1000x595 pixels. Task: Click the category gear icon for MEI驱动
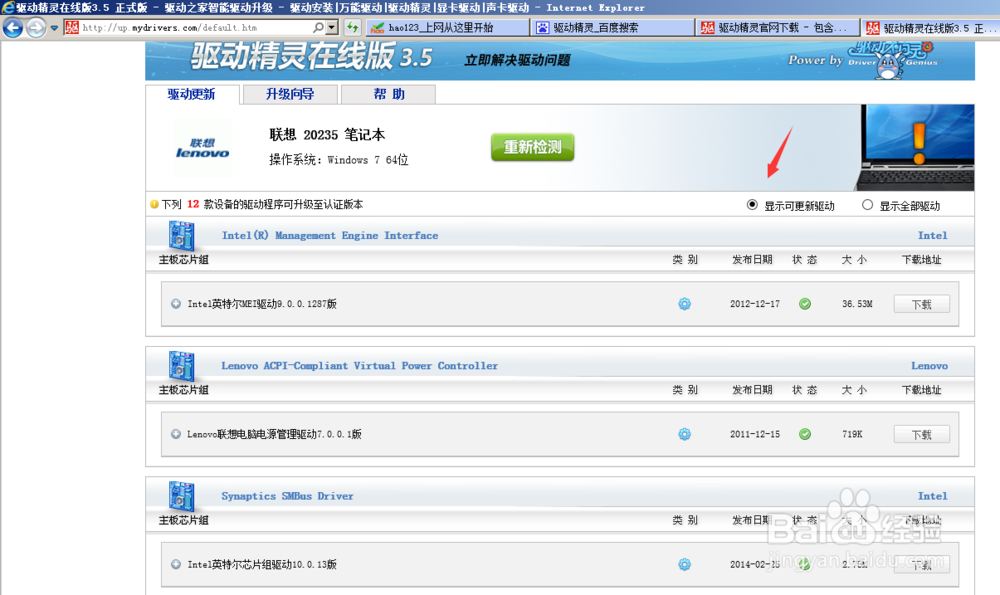pos(684,304)
